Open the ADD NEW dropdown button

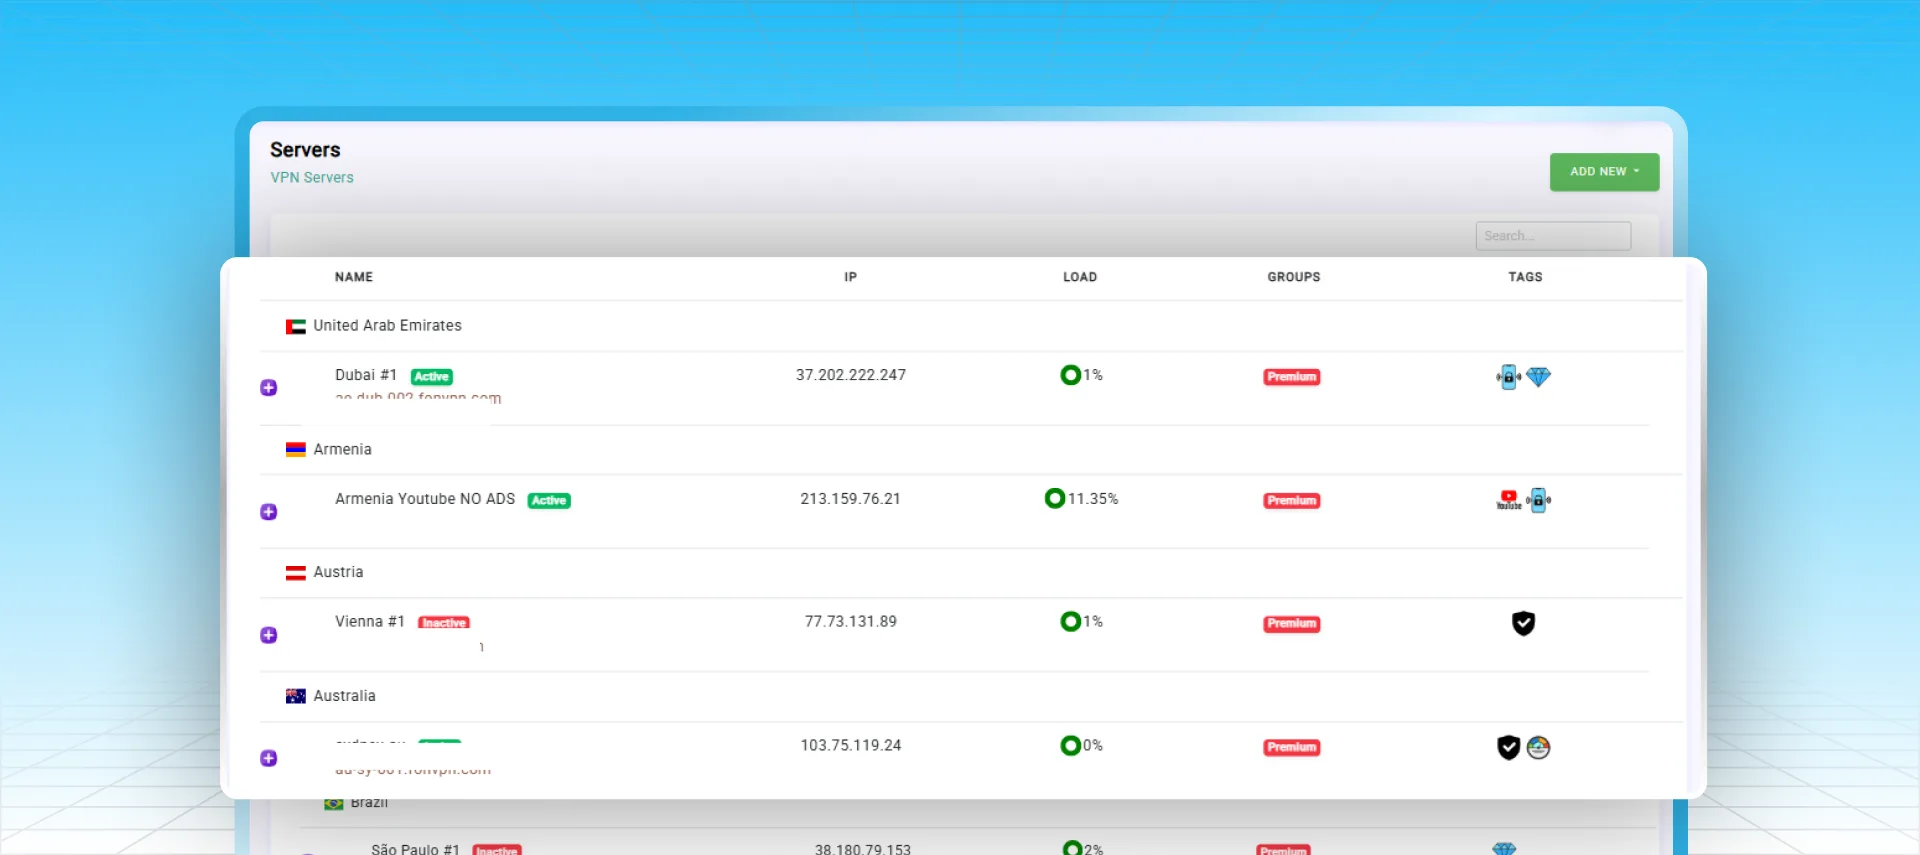coord(1604,172)
